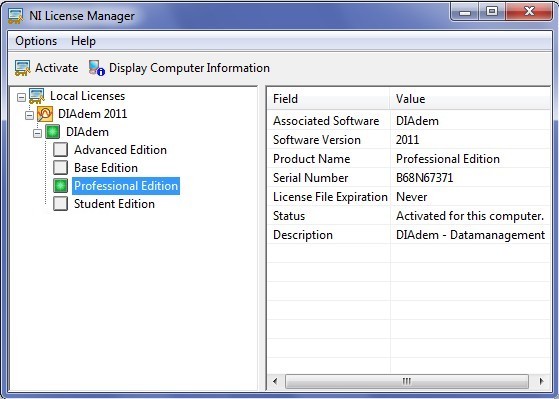Click the Value column header

pos(470,99)
